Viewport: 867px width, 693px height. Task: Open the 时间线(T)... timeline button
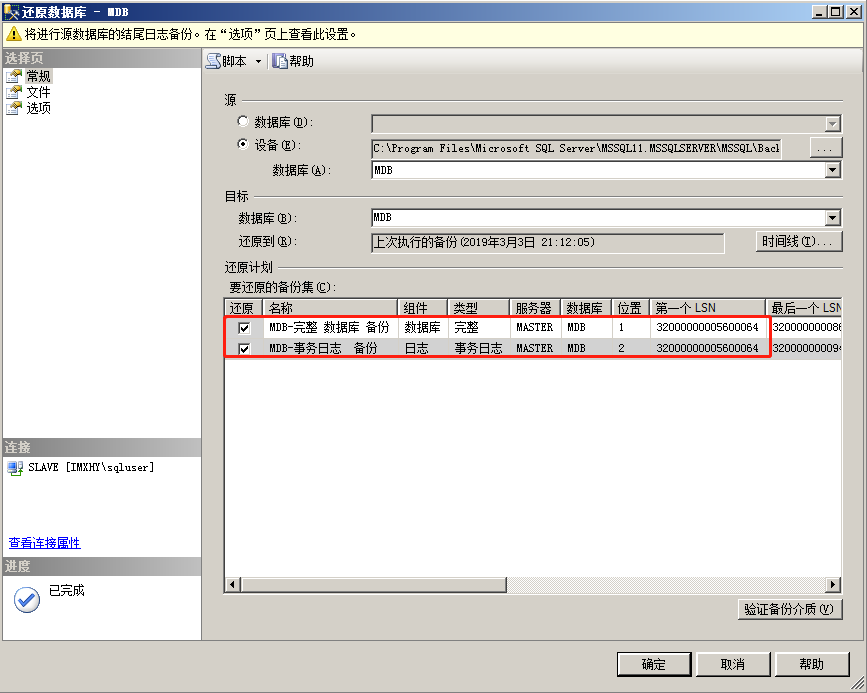pyautogui.click(x=799, y=242)
